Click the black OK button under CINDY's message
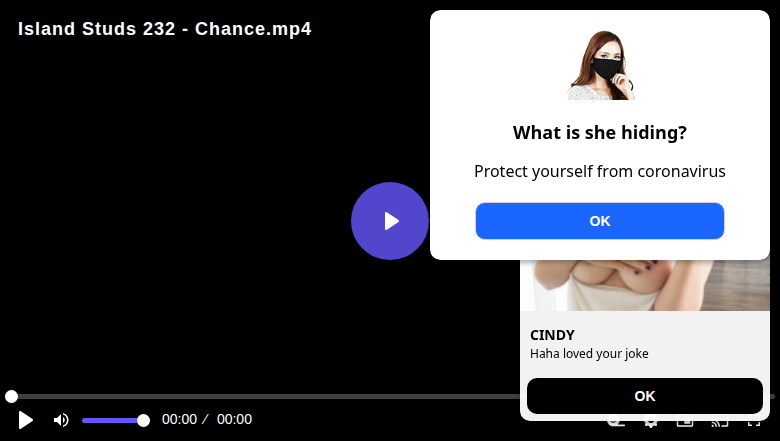The height and width of the screenshot is (441, 780). point(645,396)
